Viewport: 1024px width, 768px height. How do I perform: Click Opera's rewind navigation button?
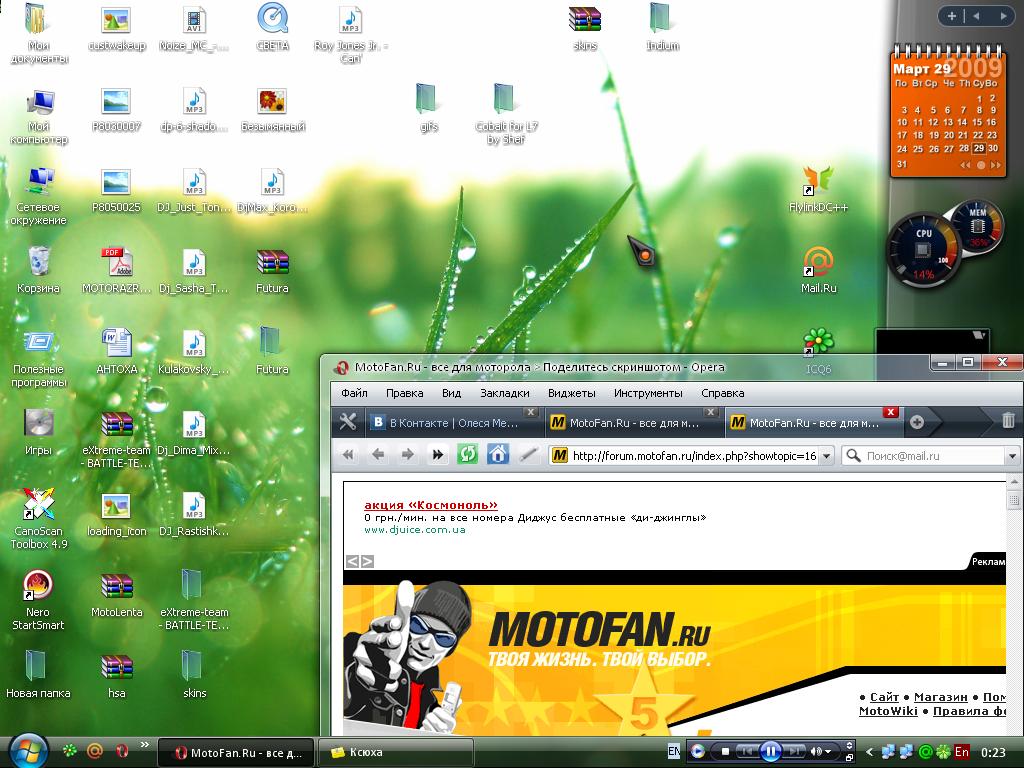(x=348, y=455)
